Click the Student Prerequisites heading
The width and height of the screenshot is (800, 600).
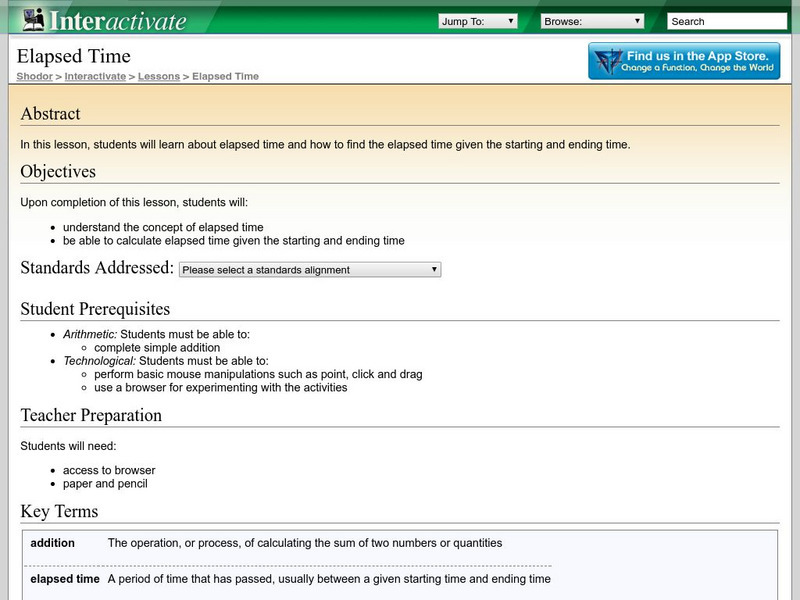click(x=95, y=309)
